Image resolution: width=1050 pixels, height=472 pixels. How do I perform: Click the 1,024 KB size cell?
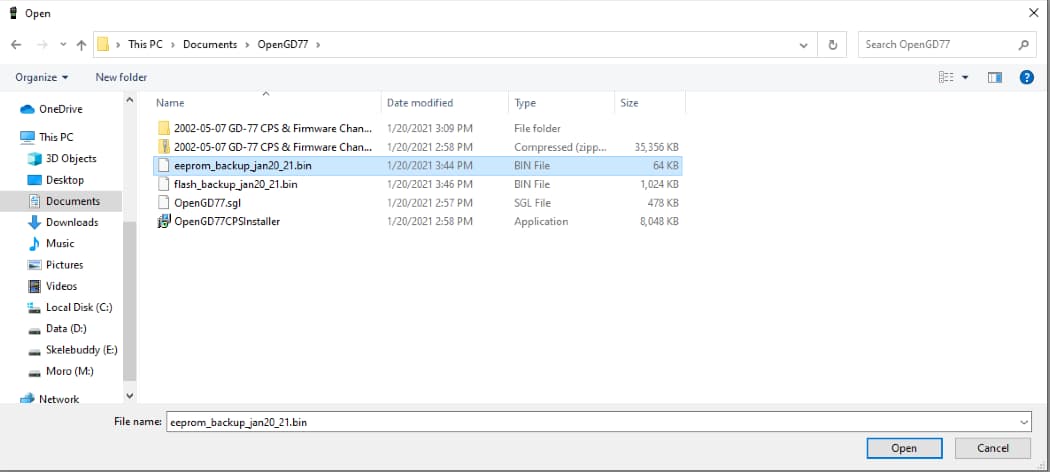click(x=660, y=184)
